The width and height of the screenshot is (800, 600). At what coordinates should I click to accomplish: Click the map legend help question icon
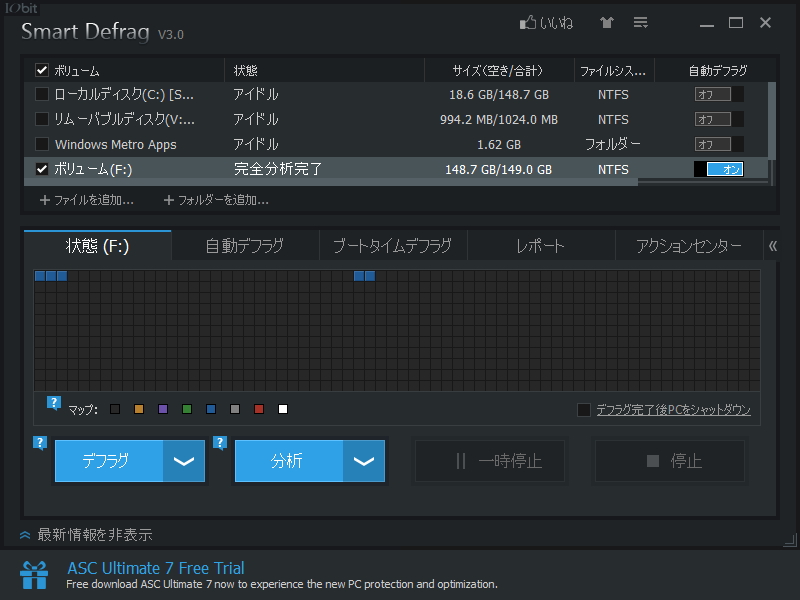click(54, 403)
